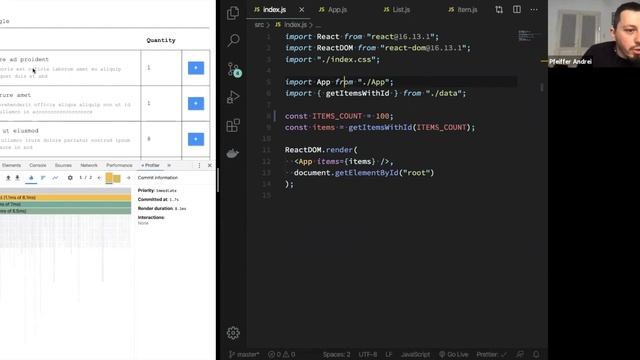Image resolution: width=640 pixels, height=360 pixels.
Task: Select the lower green flamegraph bar
Action: tap(65, 211)
